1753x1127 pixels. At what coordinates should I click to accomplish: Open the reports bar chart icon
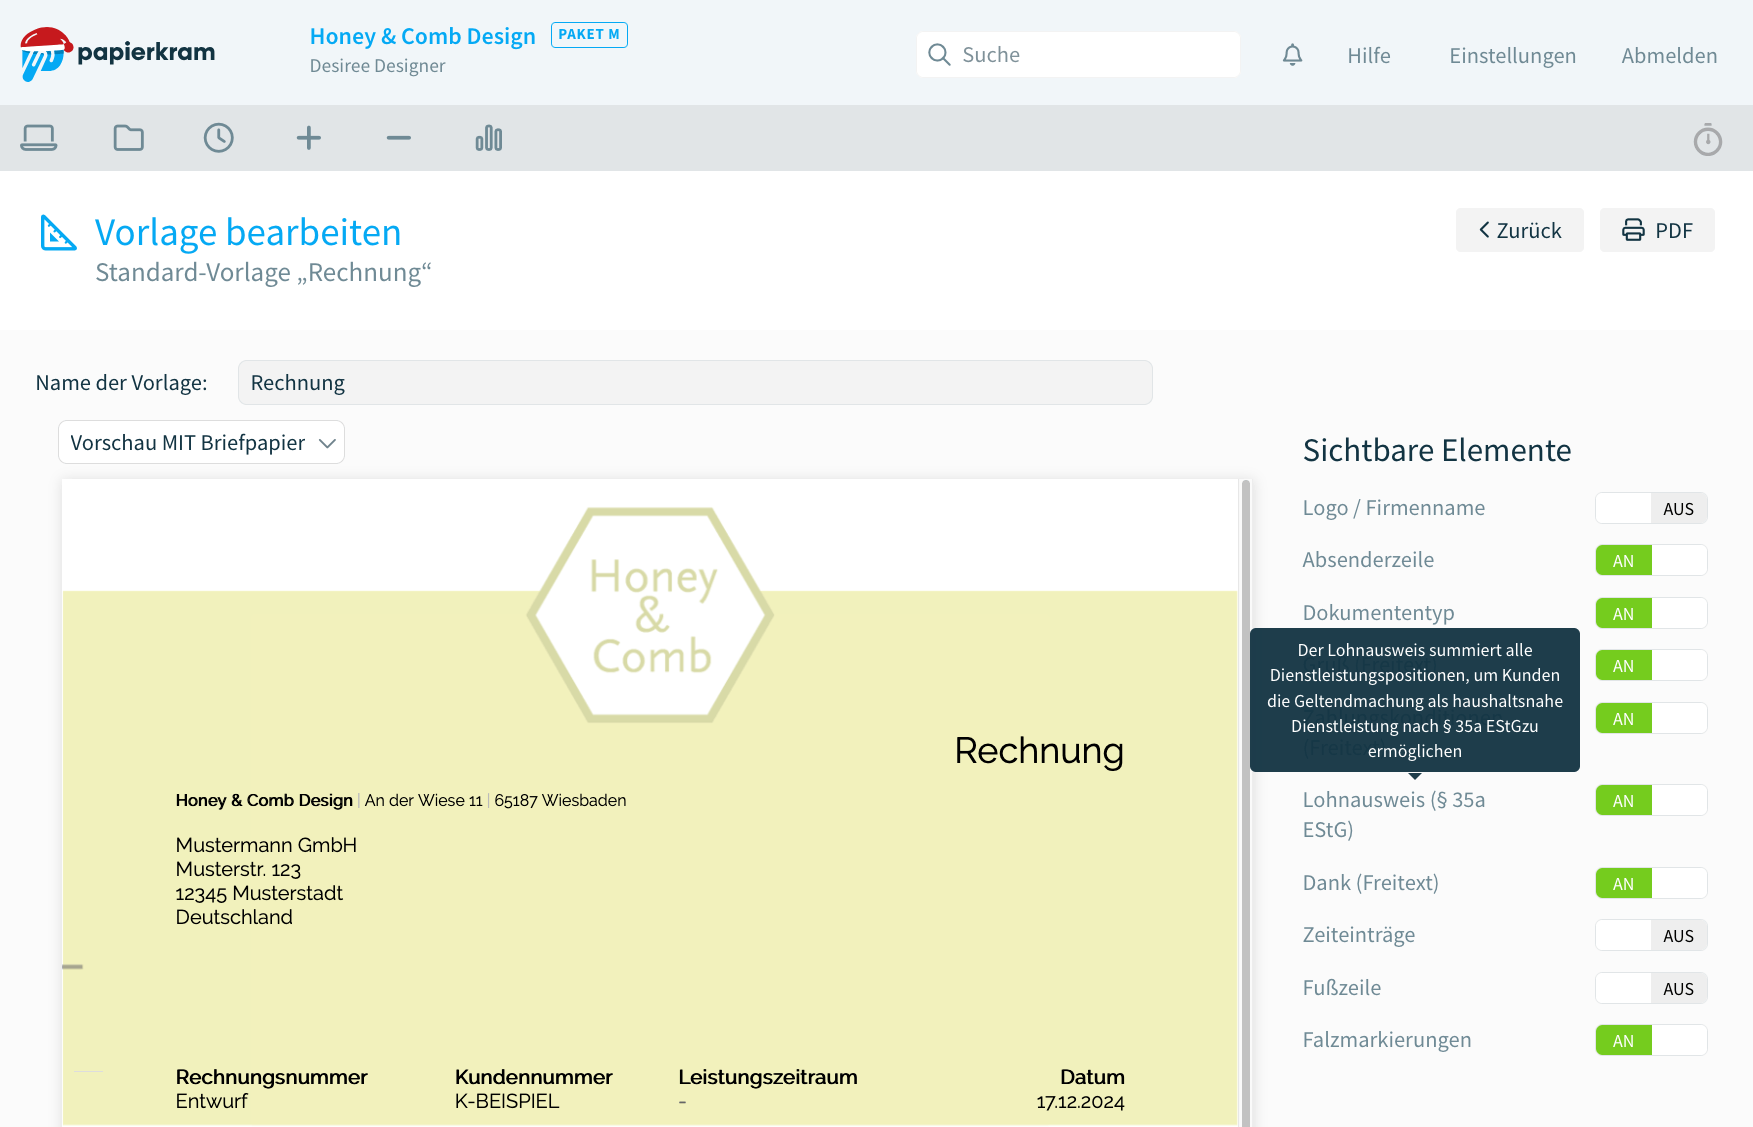(x=489, y=138)
